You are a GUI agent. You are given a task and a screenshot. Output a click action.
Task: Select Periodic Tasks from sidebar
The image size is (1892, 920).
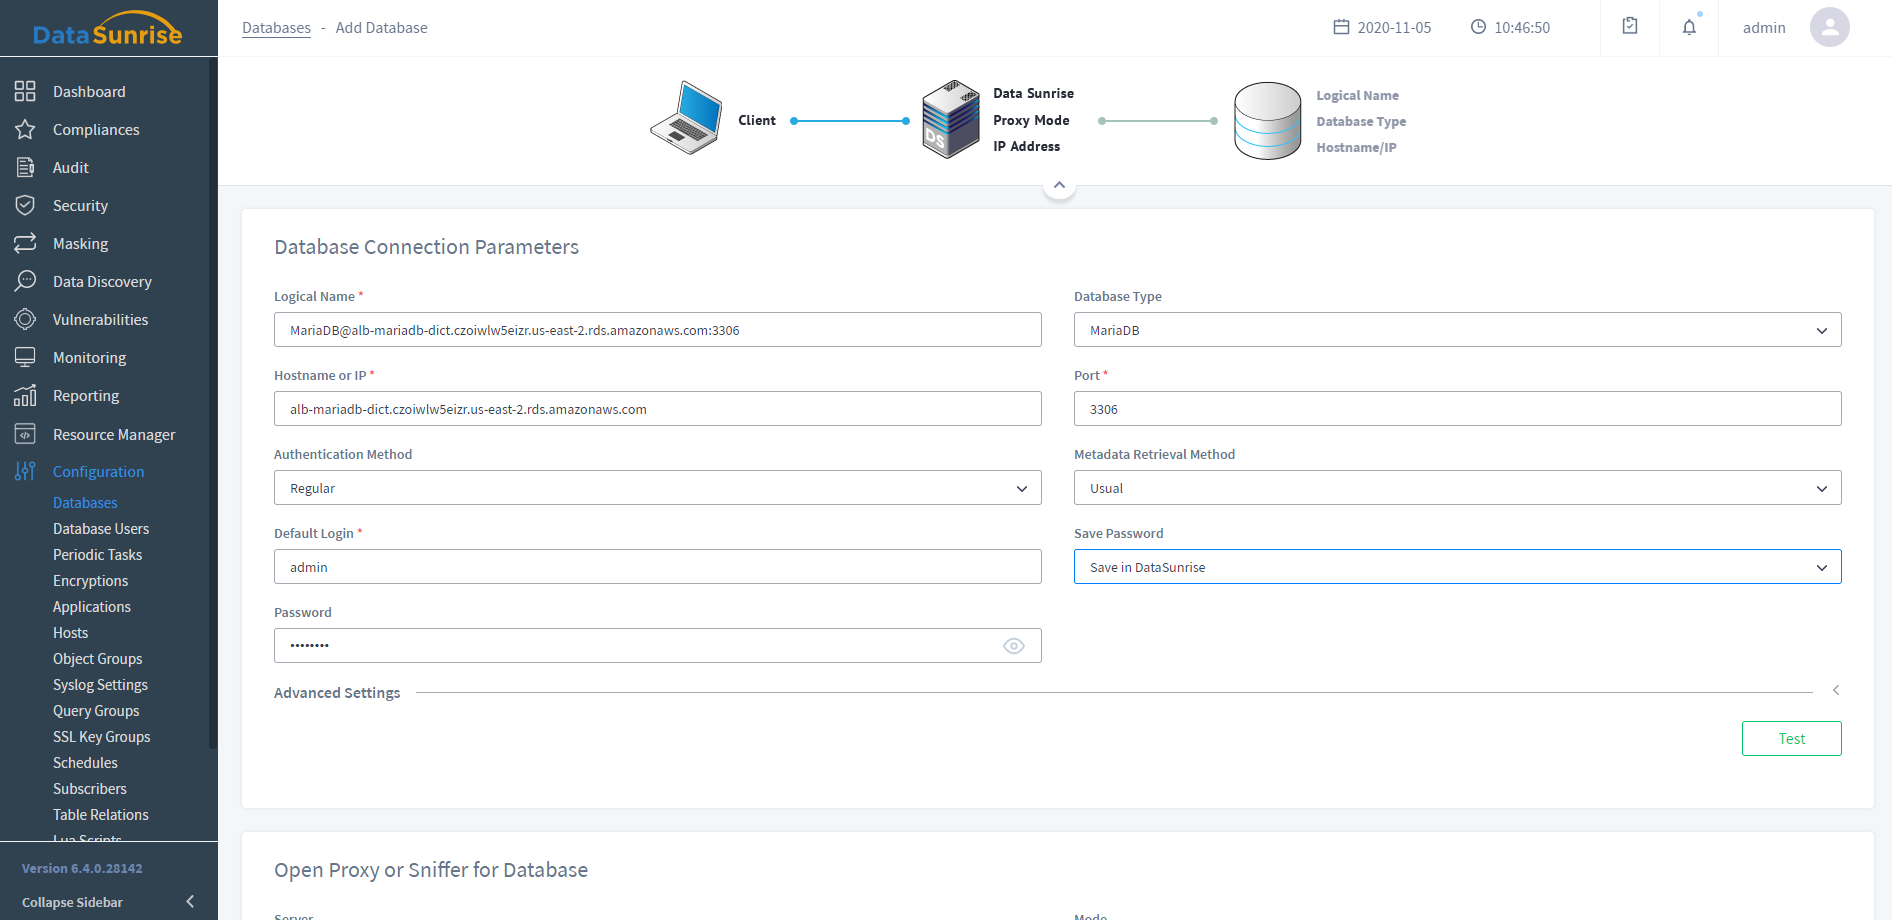point(97,555)
